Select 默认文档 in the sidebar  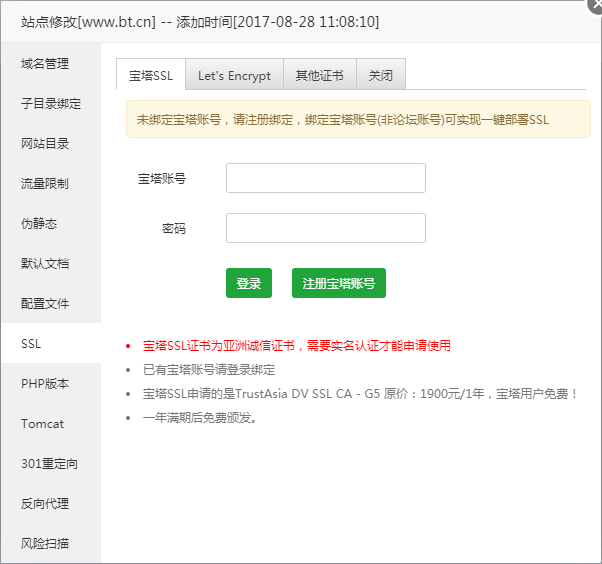51,263
